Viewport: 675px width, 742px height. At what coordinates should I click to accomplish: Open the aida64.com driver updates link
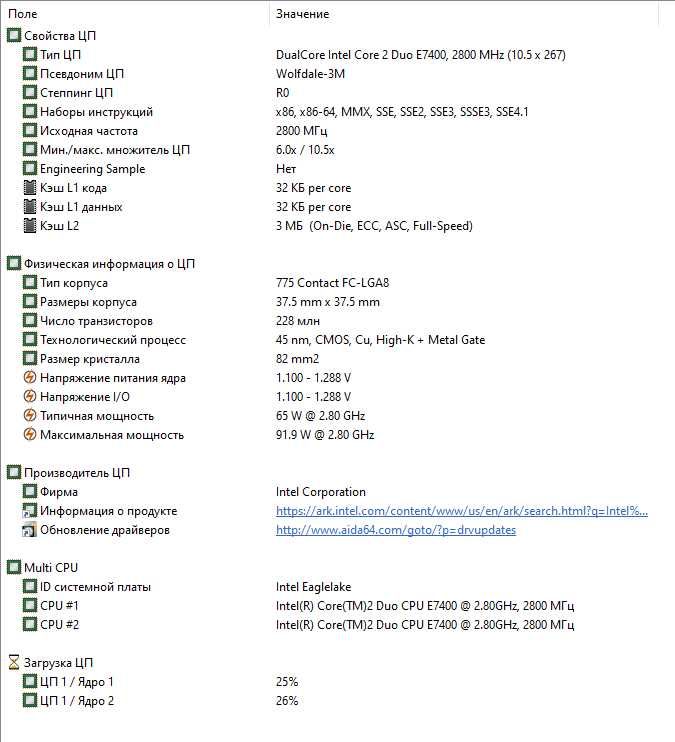396,530
